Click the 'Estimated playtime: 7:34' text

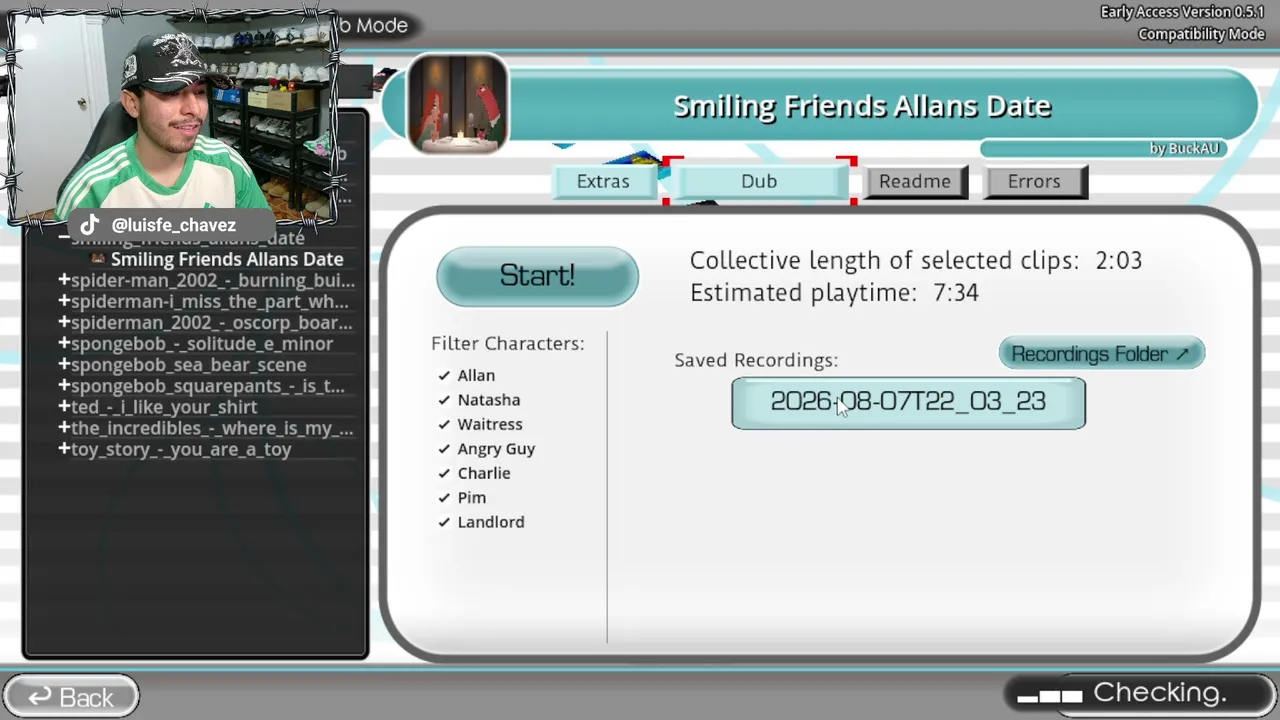point(834,293)
